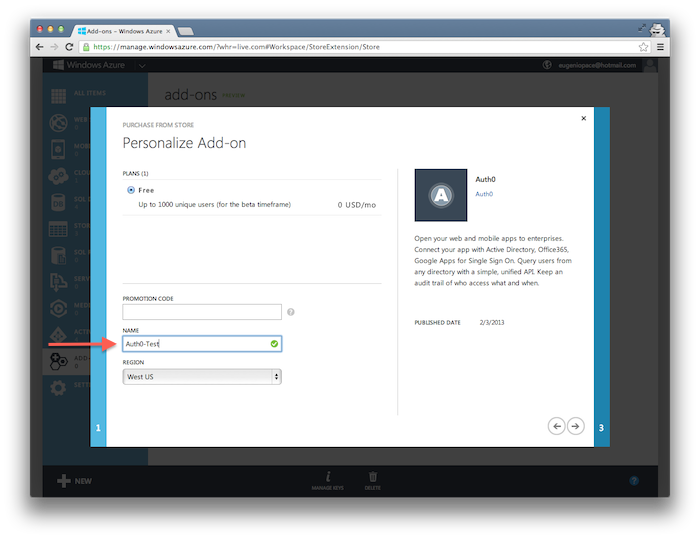Open Storage table icon in sidebar
The image size is (700, 539).
[x=58, y=229]
